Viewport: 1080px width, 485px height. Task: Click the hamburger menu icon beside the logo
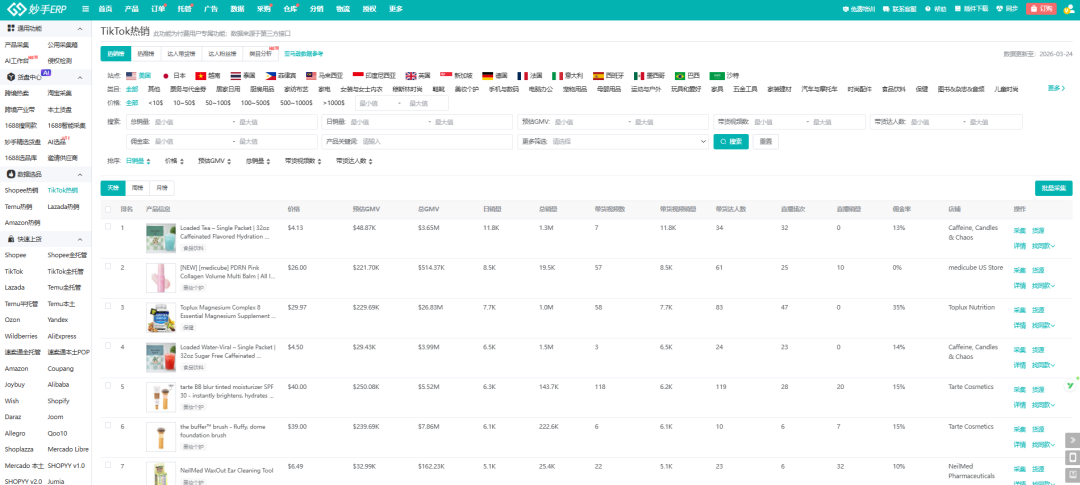click(x=85, y=9)
